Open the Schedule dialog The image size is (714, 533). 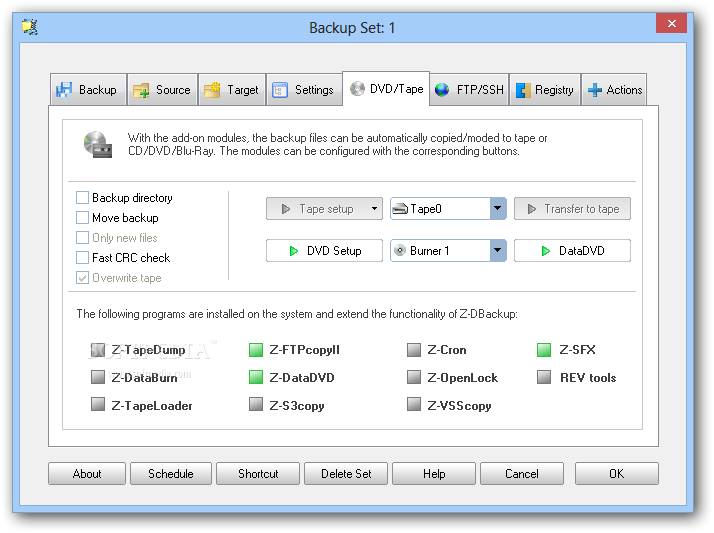point(171,474)
